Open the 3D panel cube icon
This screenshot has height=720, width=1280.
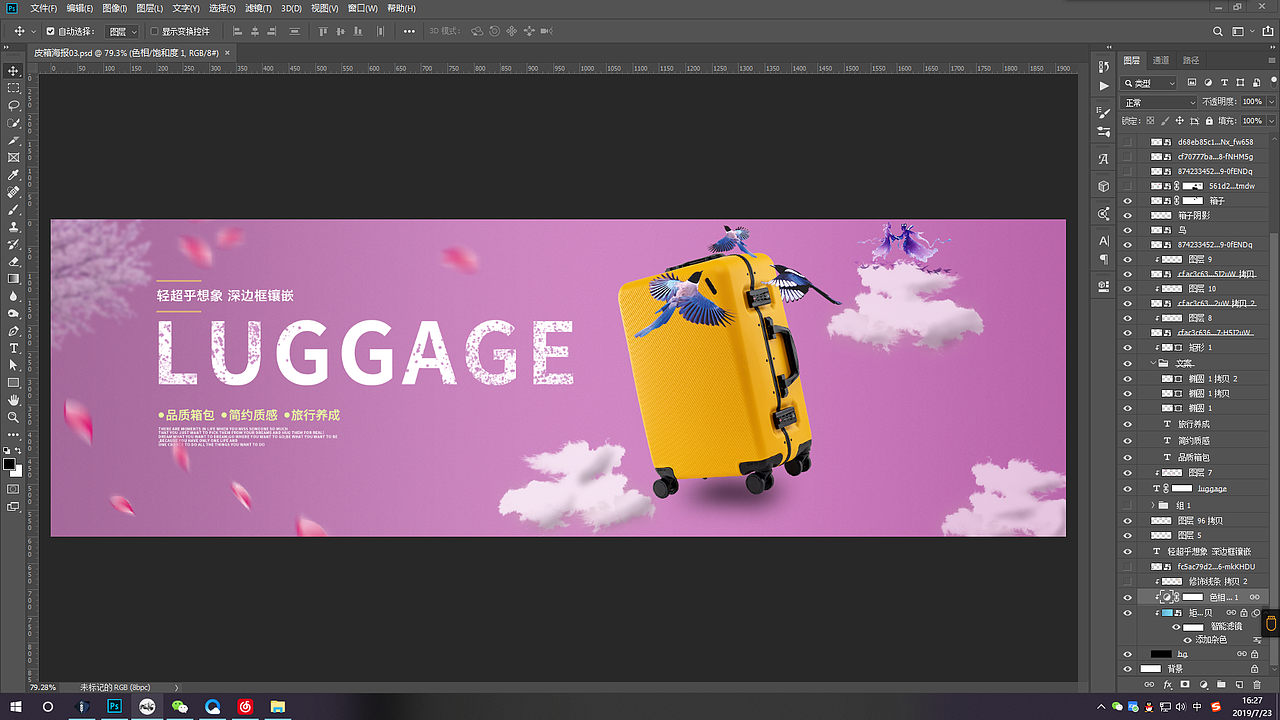(1104, 186)
